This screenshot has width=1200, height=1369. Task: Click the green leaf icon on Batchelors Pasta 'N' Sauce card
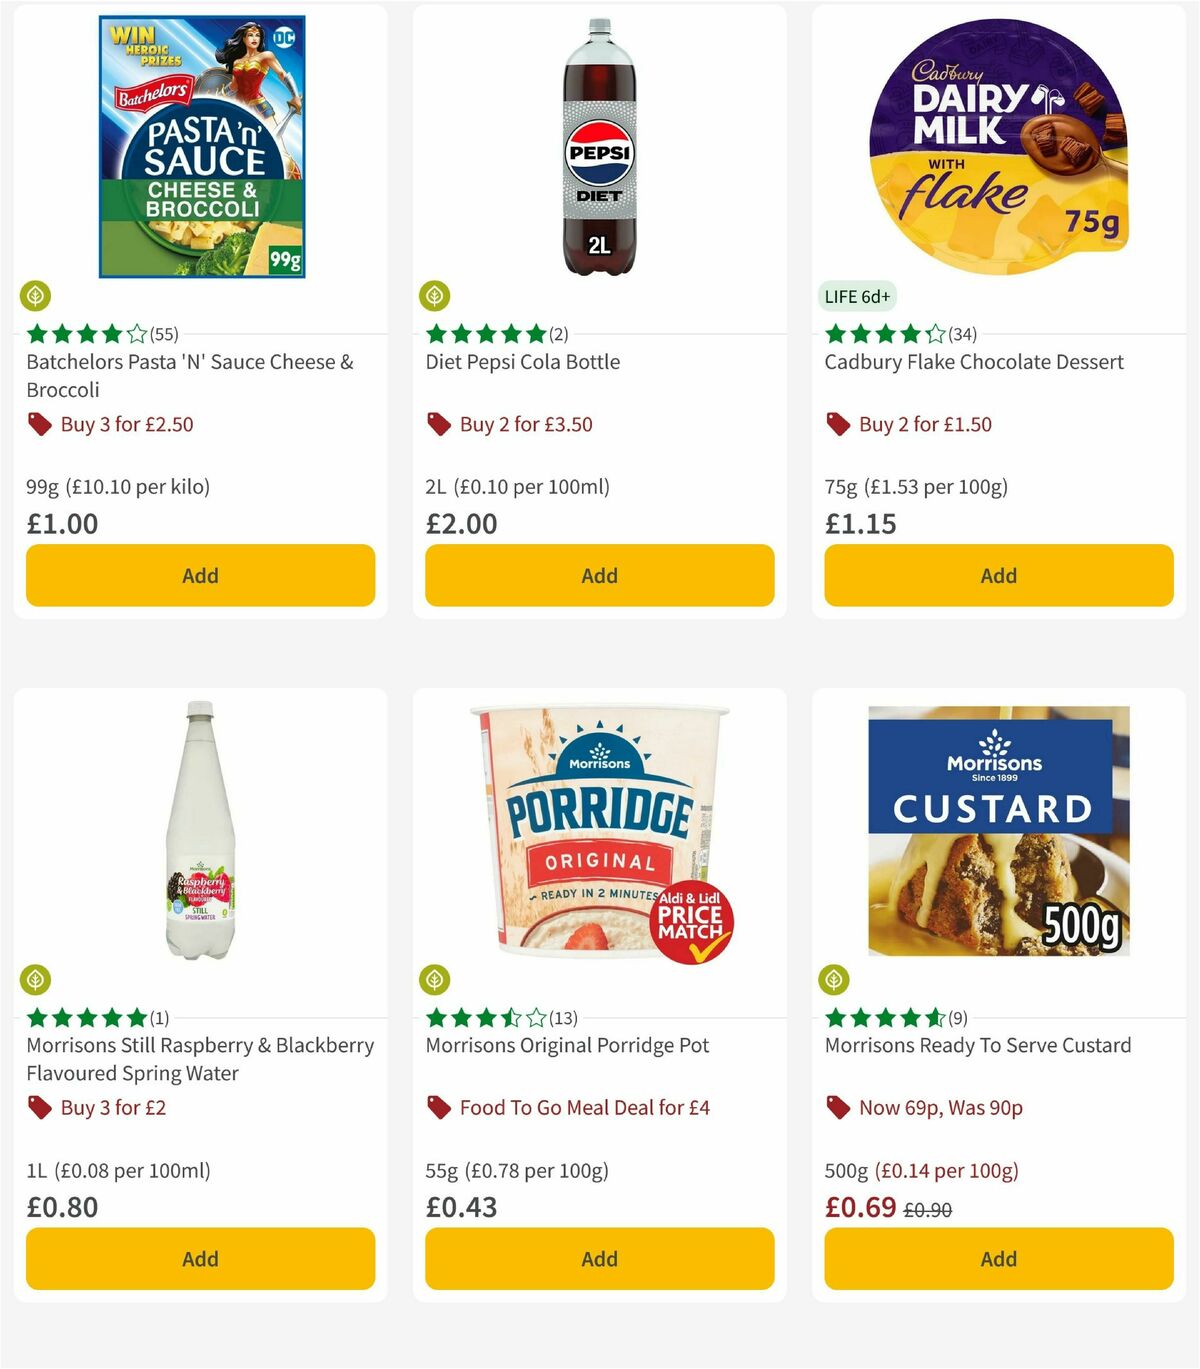(35, 295)
